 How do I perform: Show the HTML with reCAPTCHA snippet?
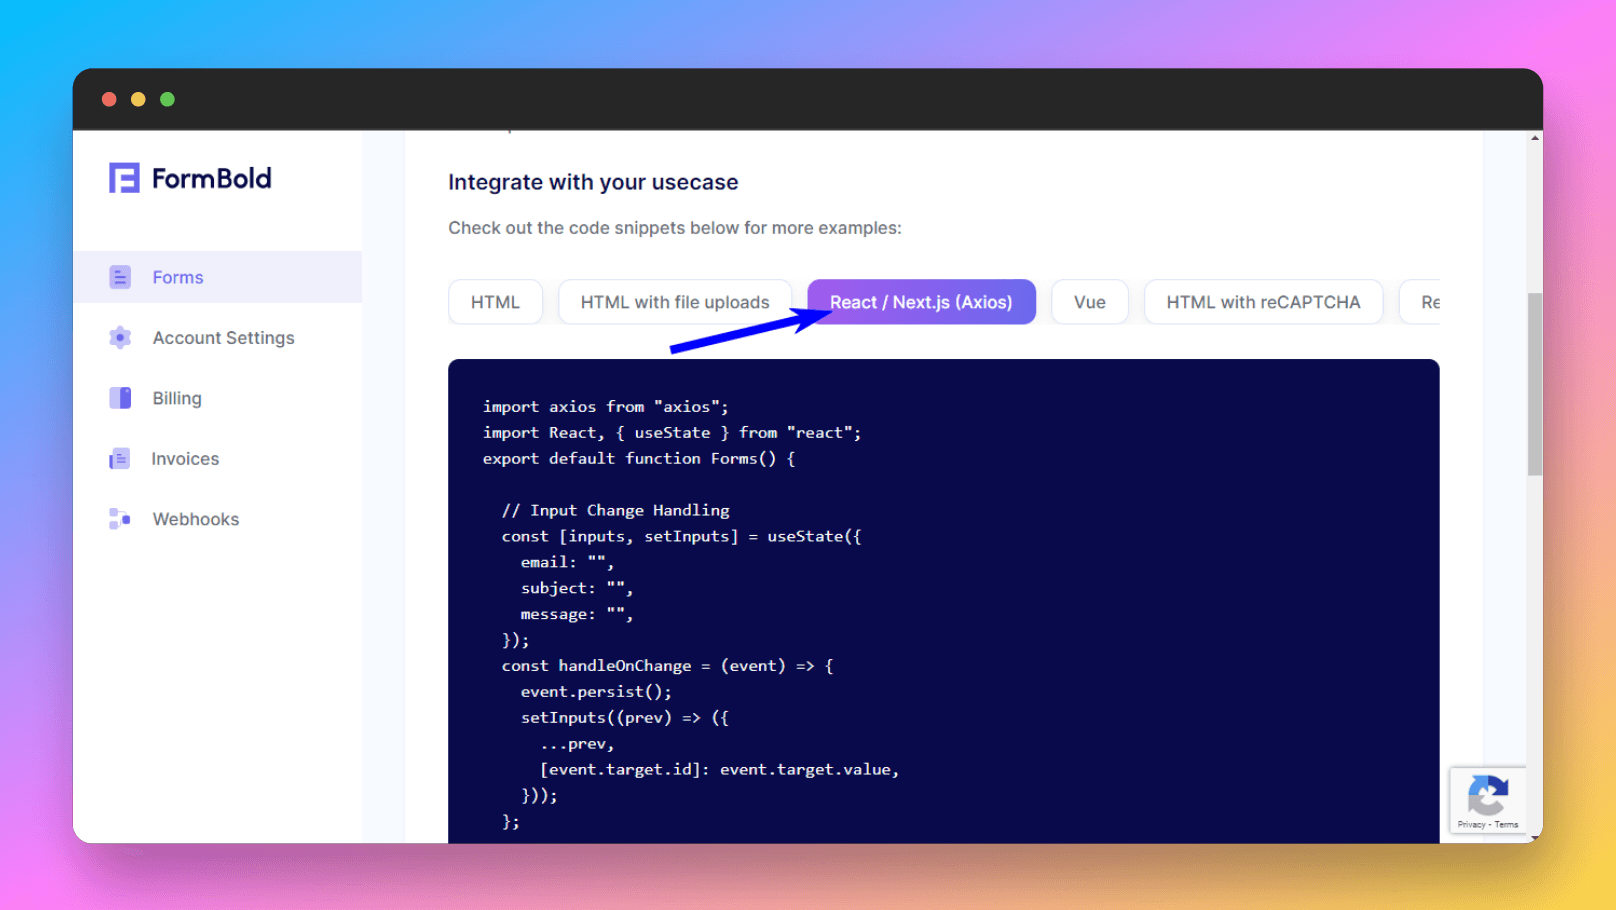click(x=1263, y=302)
